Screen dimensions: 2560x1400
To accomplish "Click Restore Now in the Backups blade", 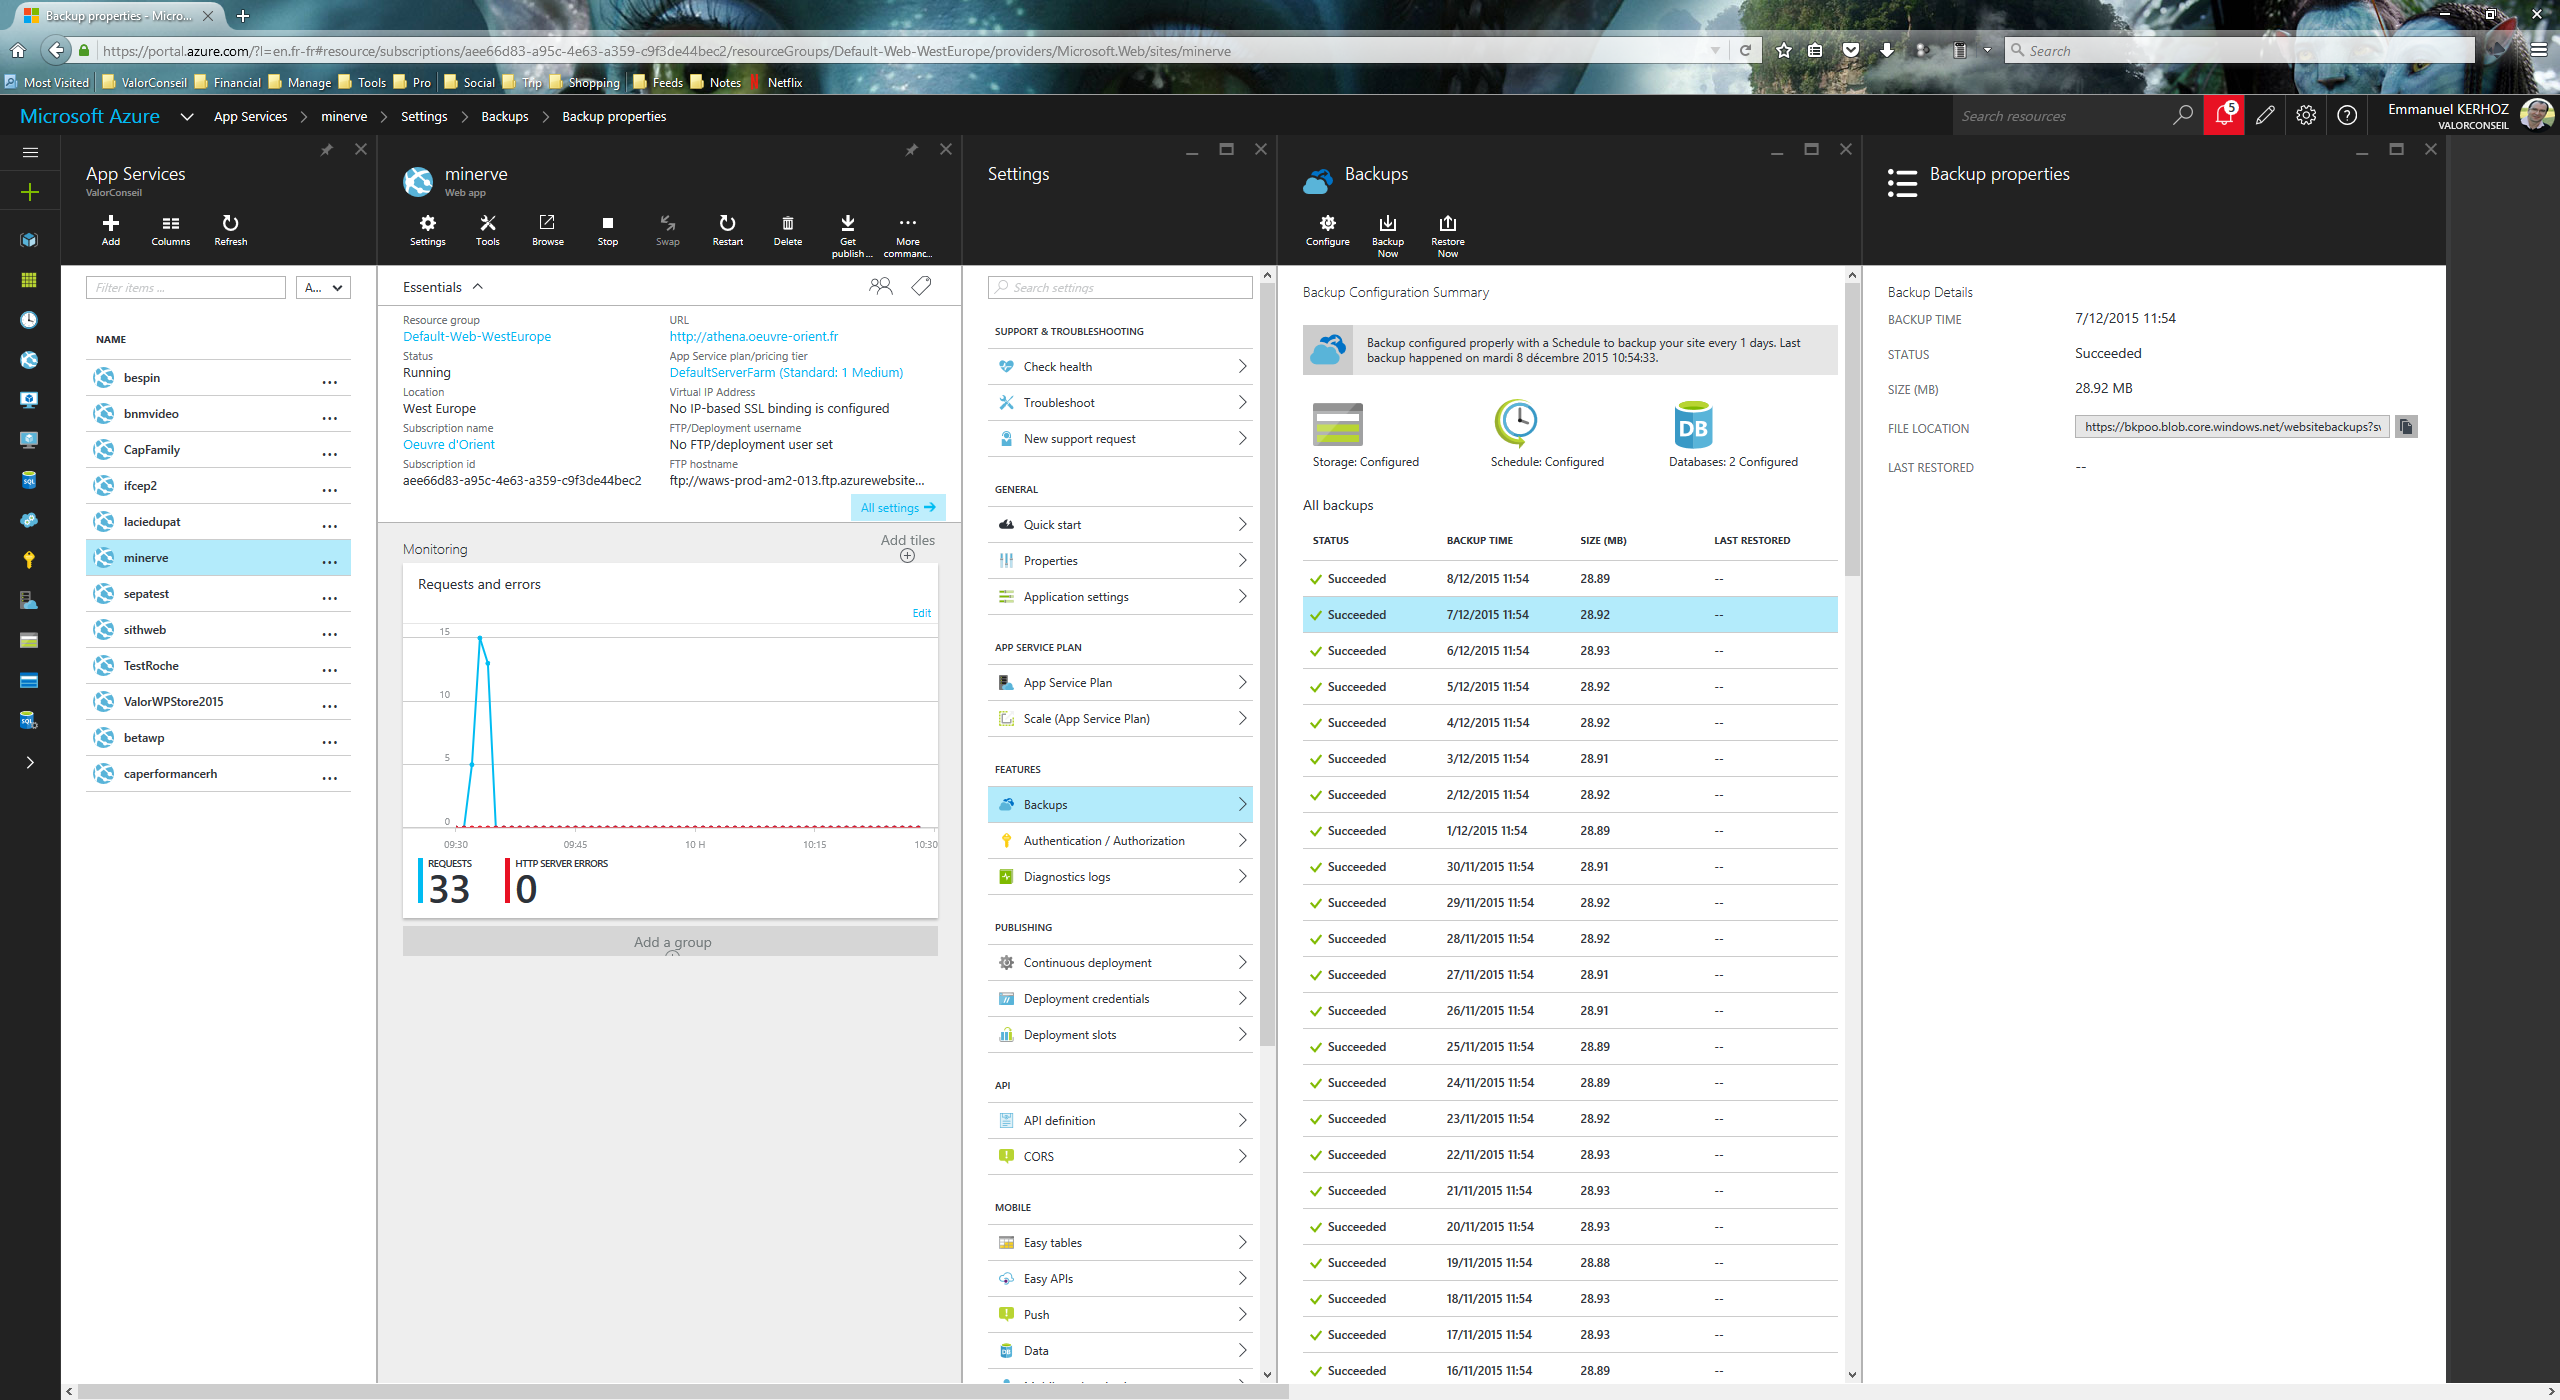I will 1448,236.
